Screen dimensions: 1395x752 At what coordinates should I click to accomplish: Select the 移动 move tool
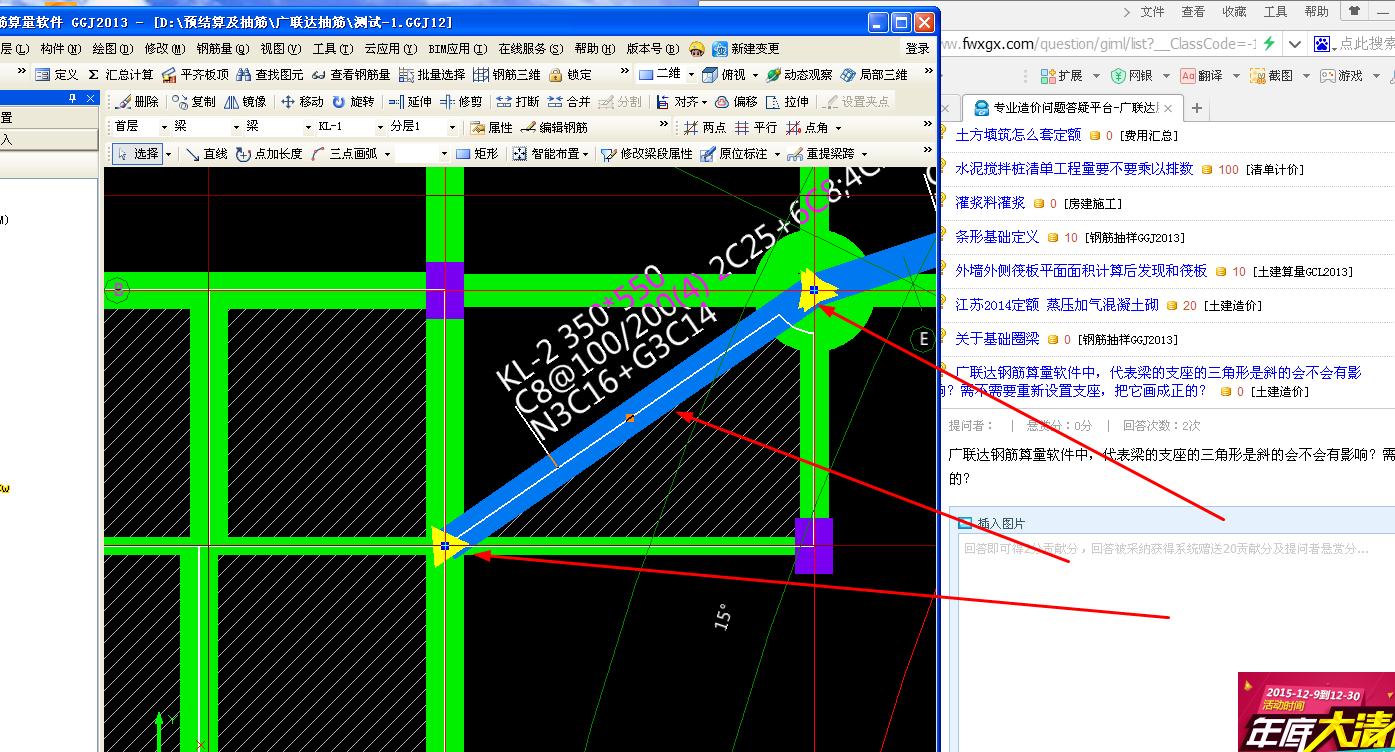pos(302,102)
